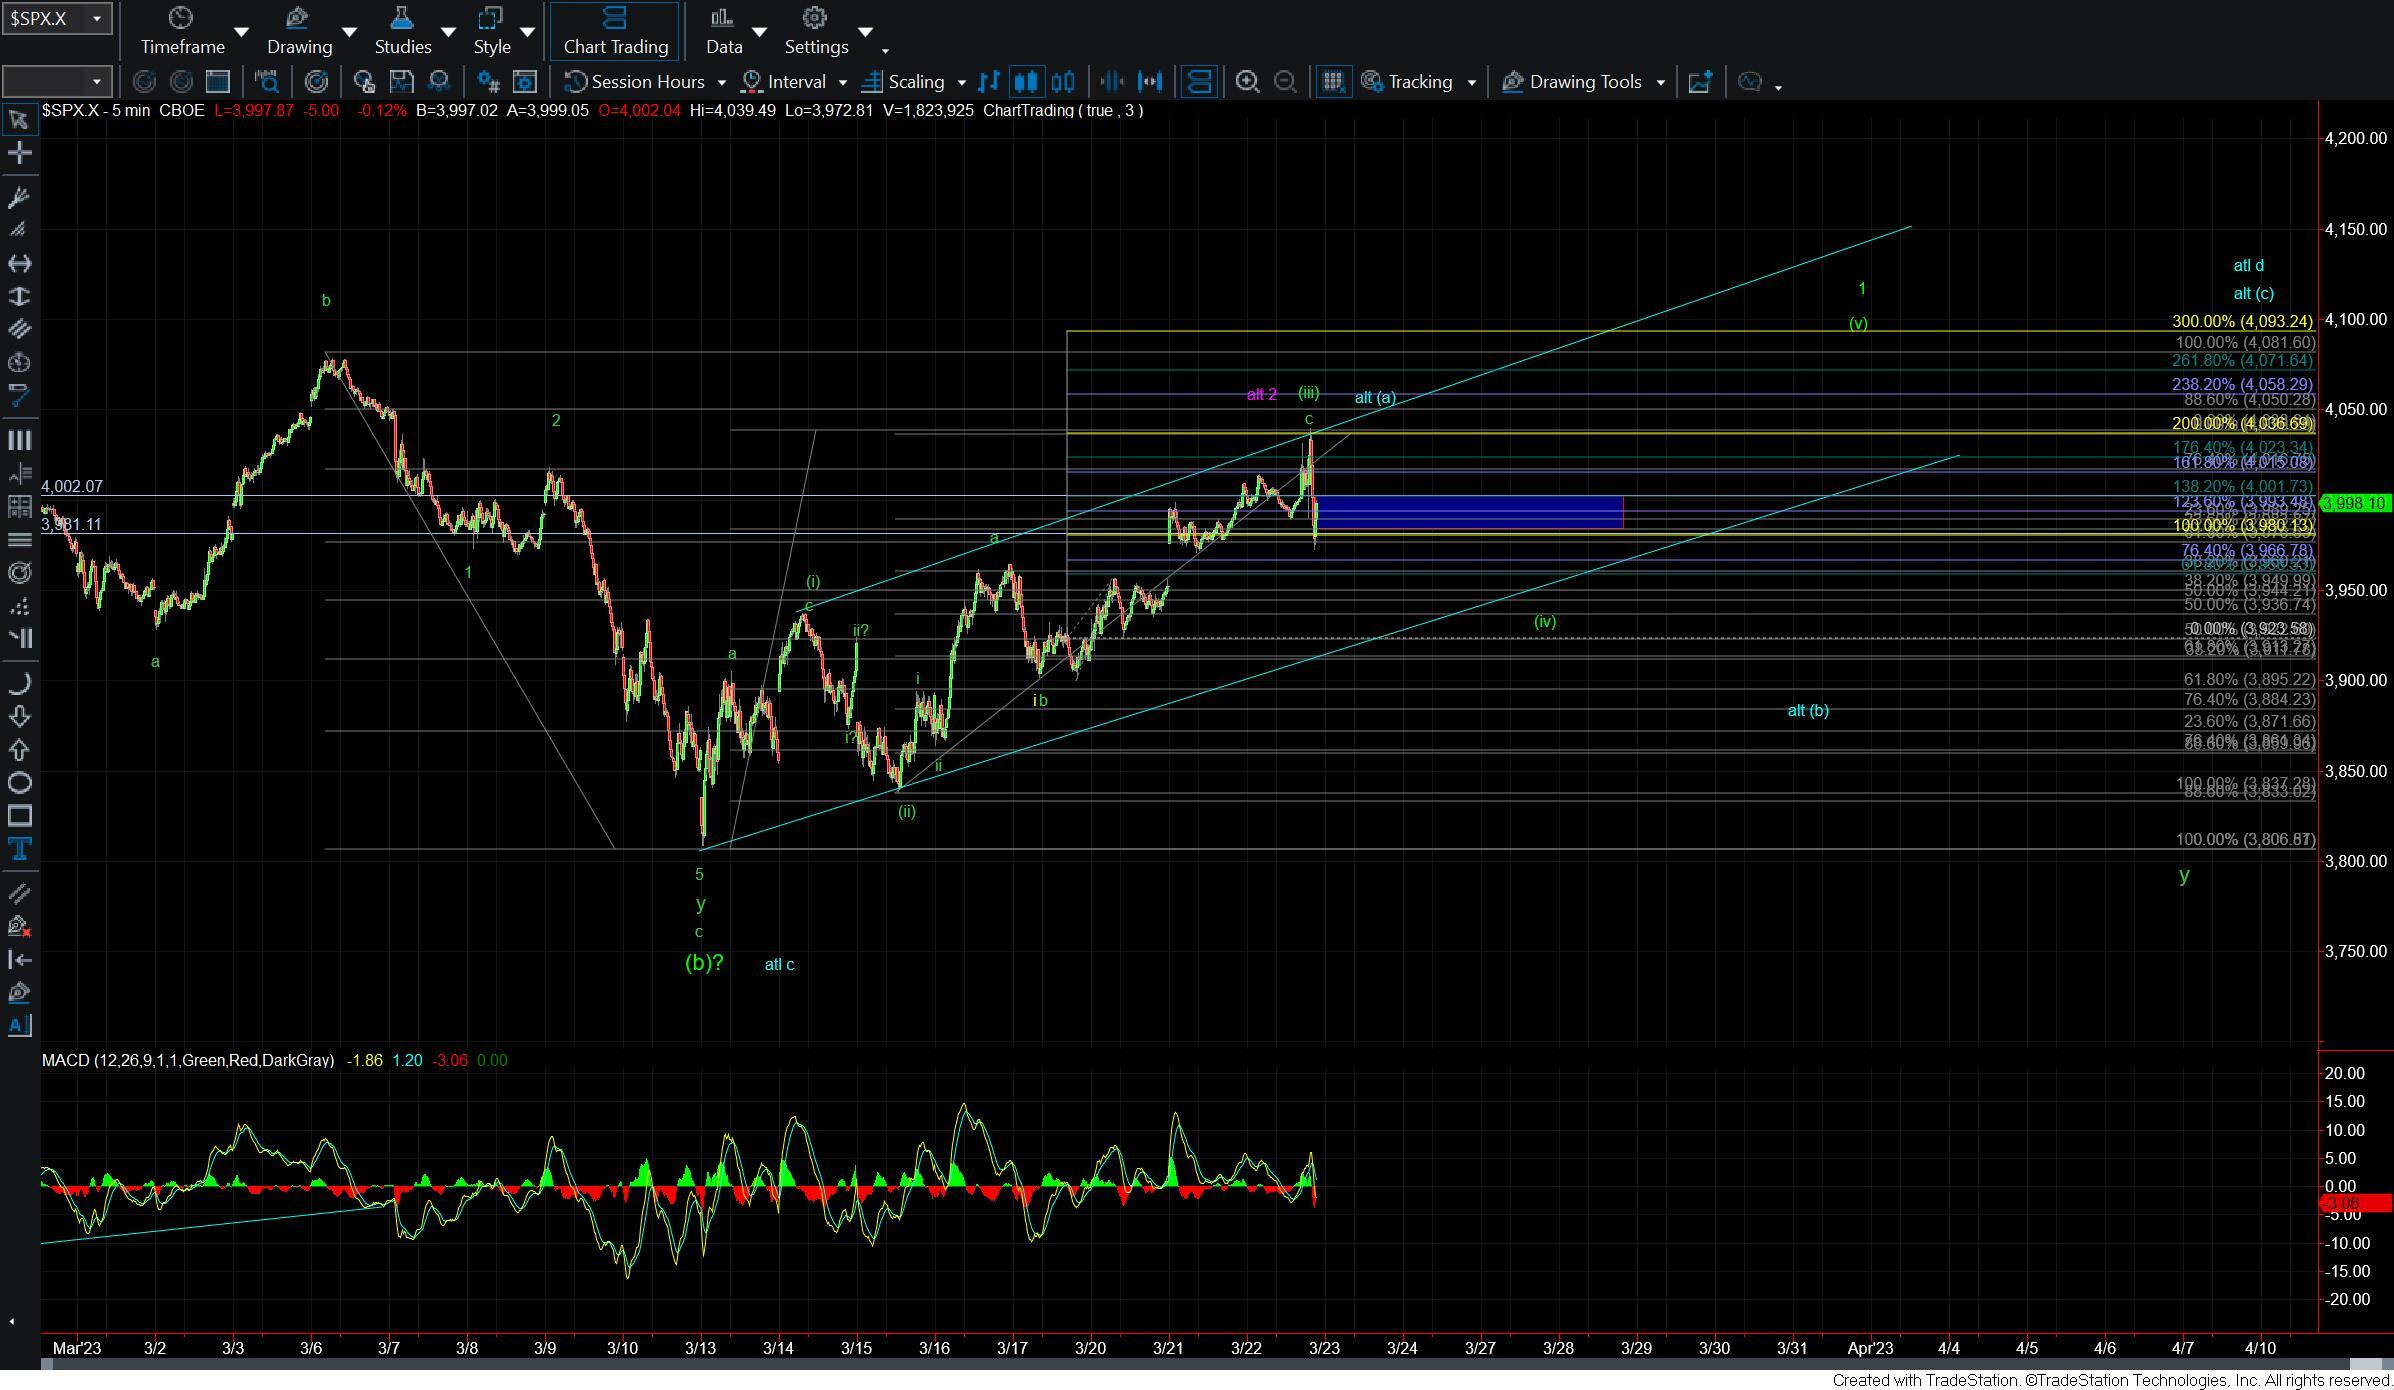Viewport: 2394px width, 1390px height.
Task: Click the calendar window toolbar icon
Action: 217,82
